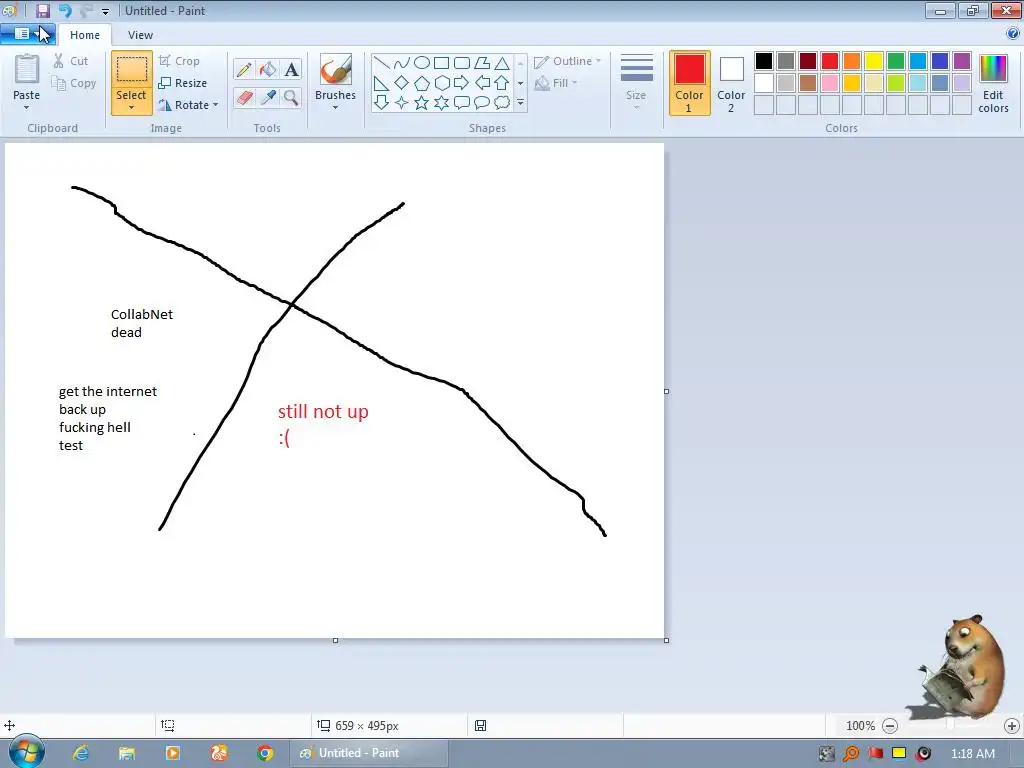
Task: Click the Untitled - Paint taskbar button
Action: (369, 753)
